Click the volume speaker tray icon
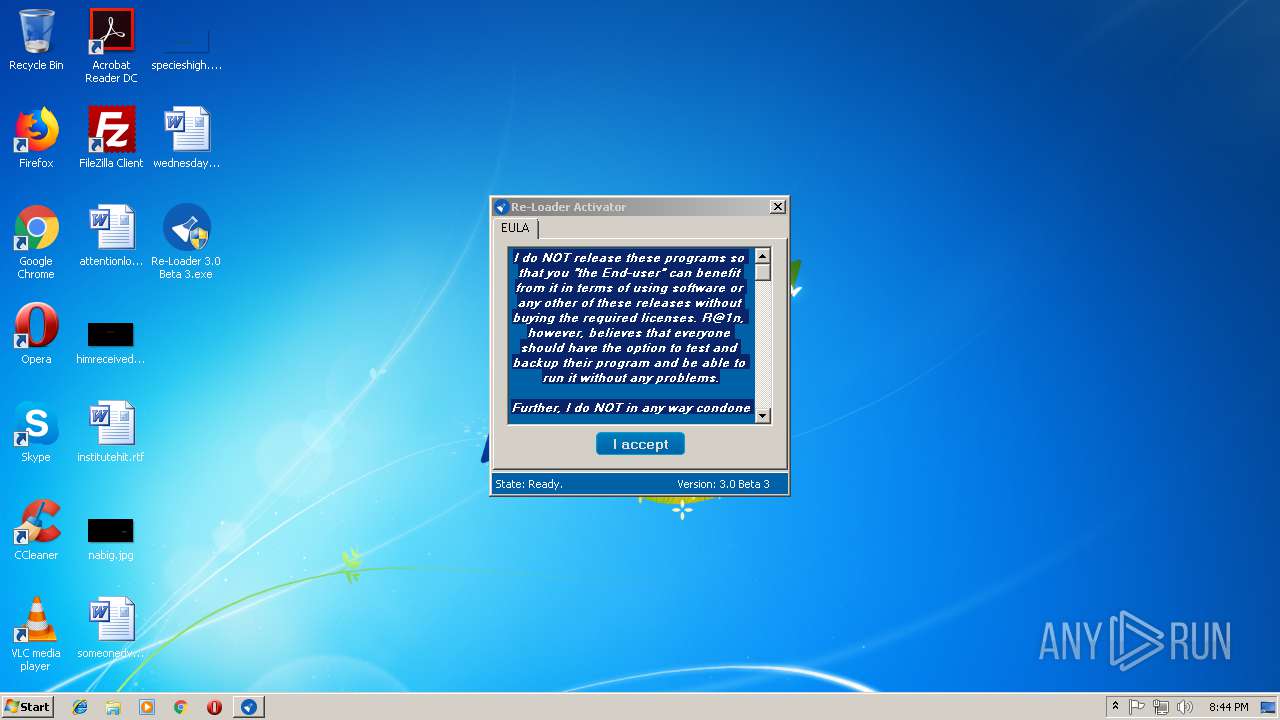 coord(1185,707)
